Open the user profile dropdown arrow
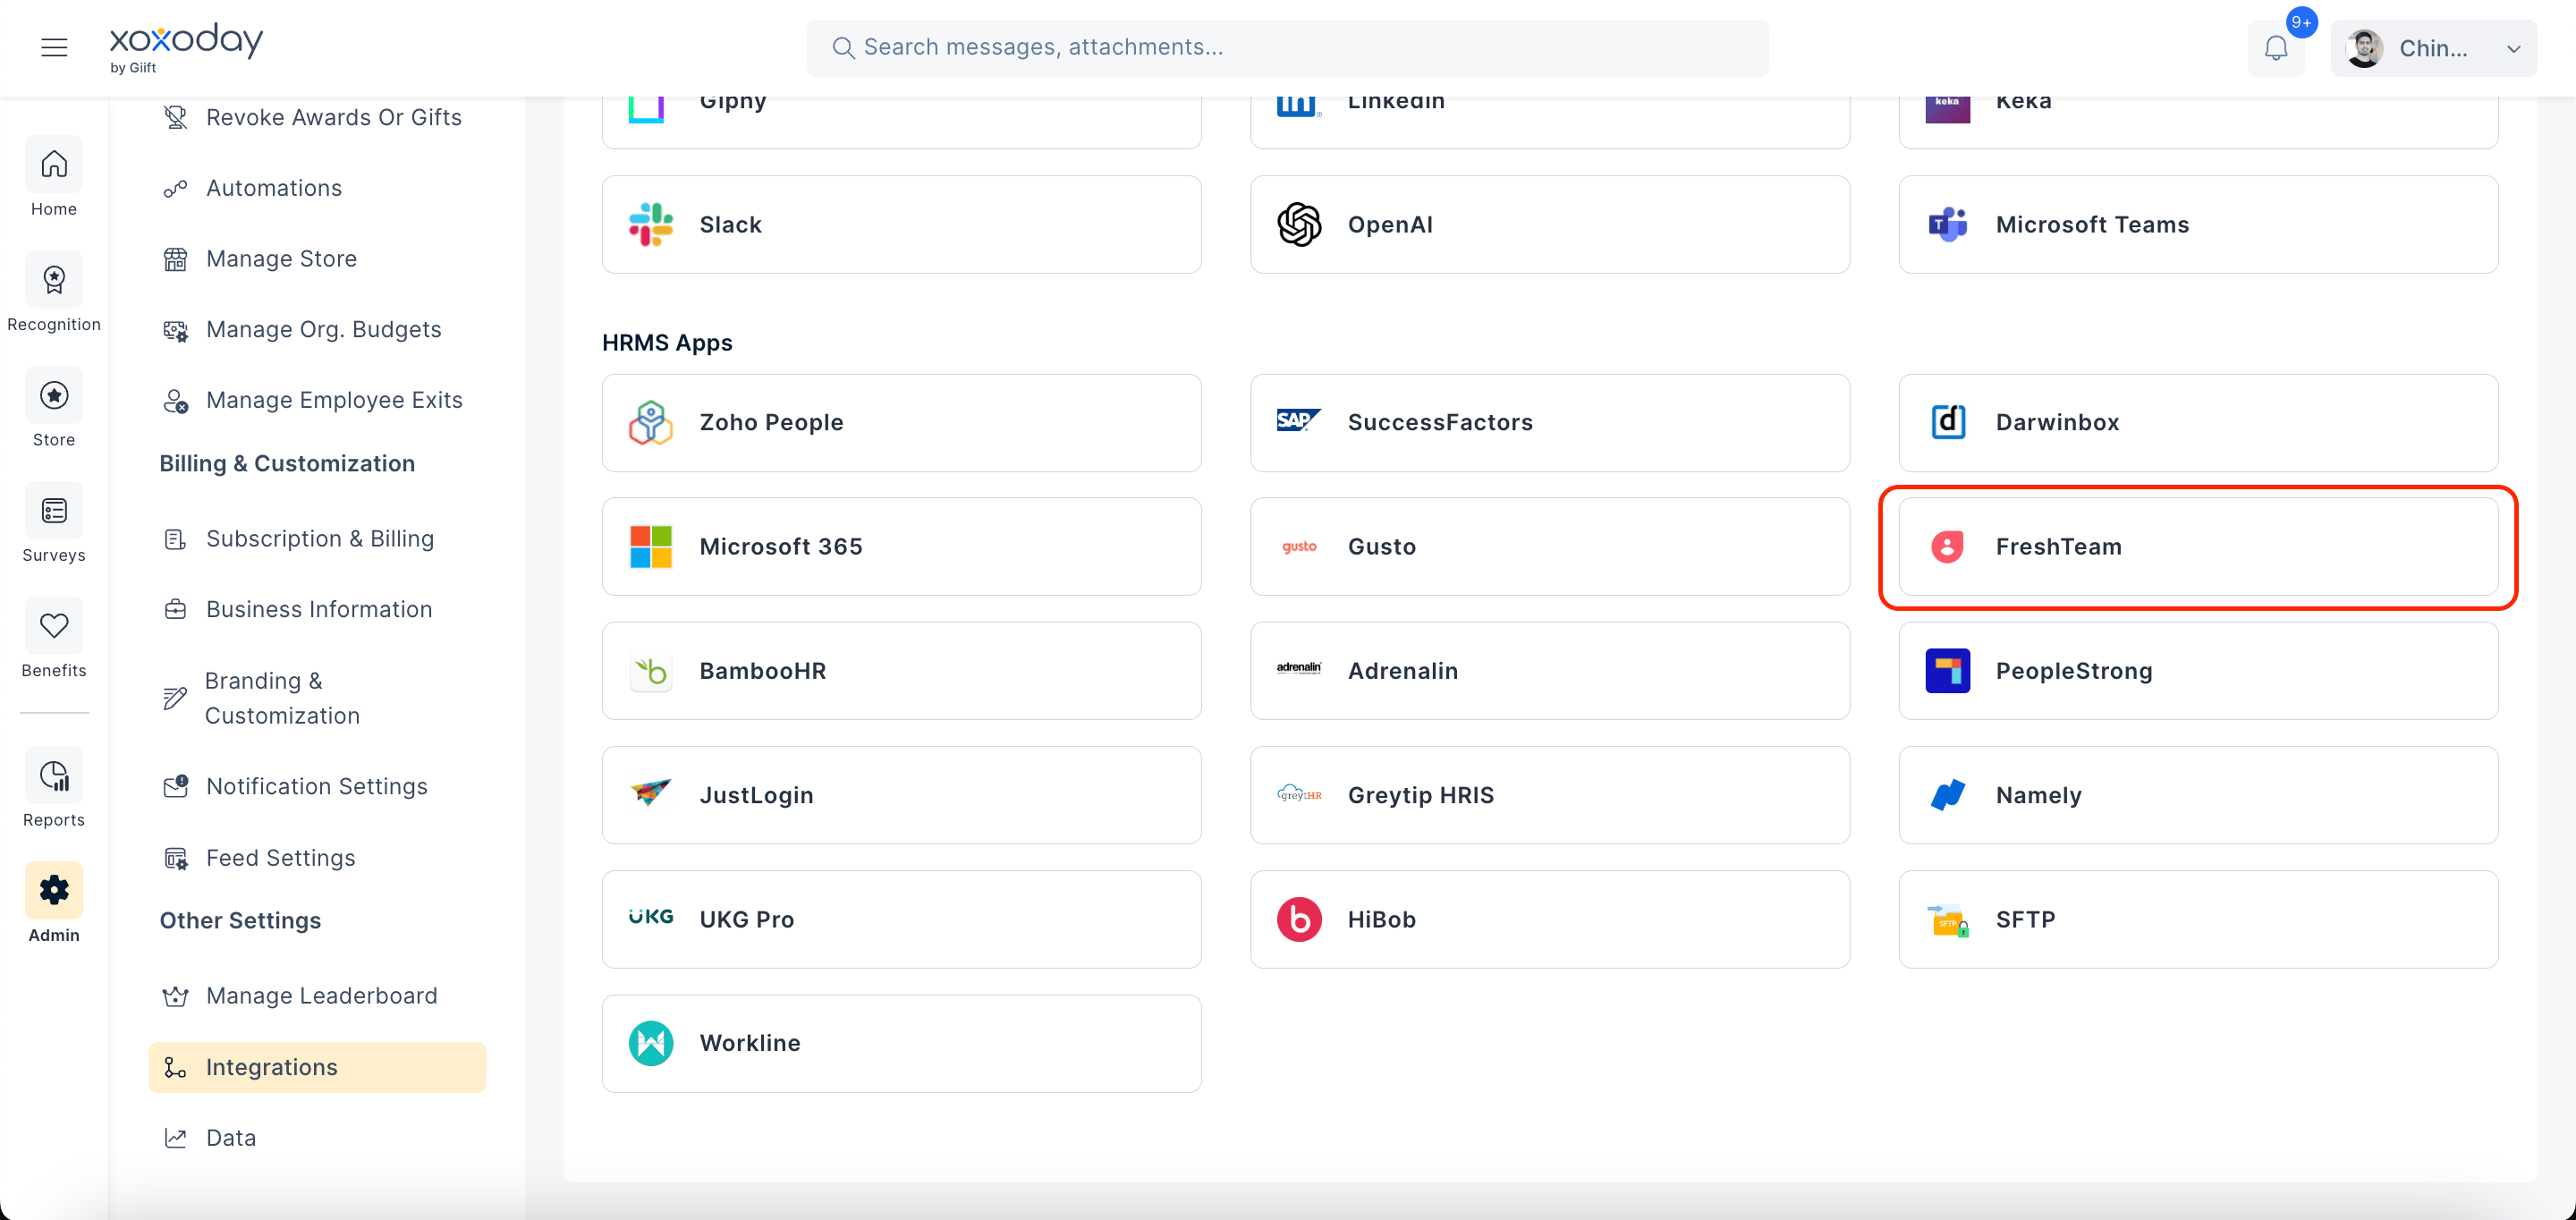 pyautogui.click(x=2513, y=49)
